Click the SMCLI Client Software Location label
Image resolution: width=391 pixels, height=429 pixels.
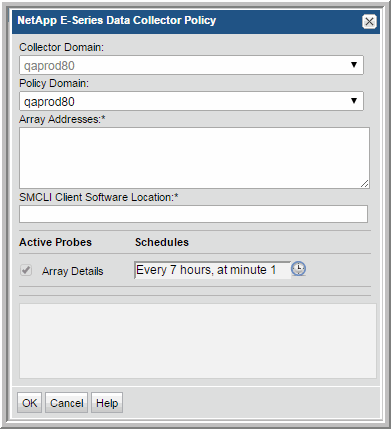pos(99,197)
